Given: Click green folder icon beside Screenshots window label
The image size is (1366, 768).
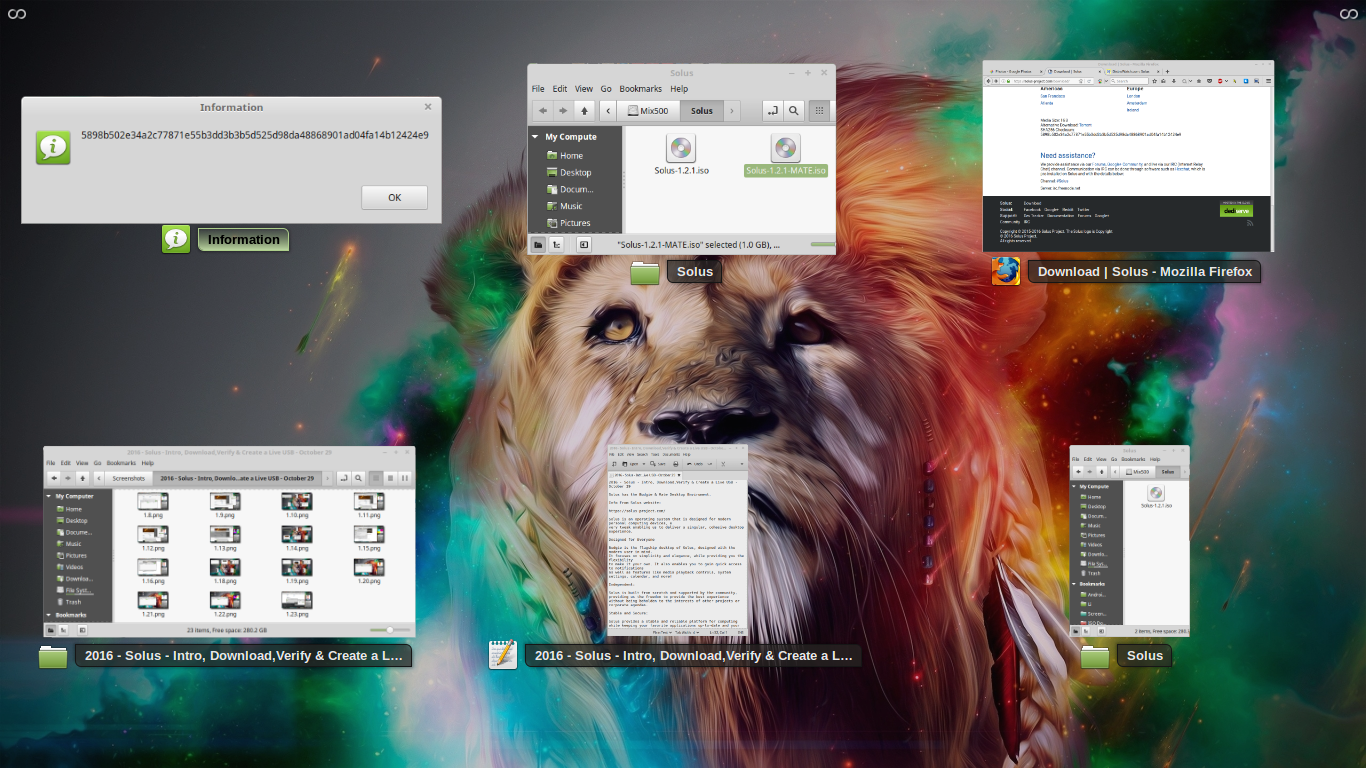Looking at the screenshot, I should [53, 656].
